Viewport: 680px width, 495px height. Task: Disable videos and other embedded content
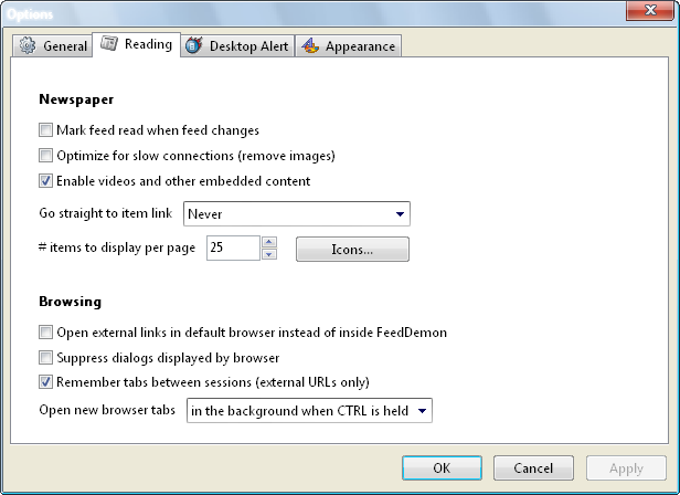[x=46, y=180]
